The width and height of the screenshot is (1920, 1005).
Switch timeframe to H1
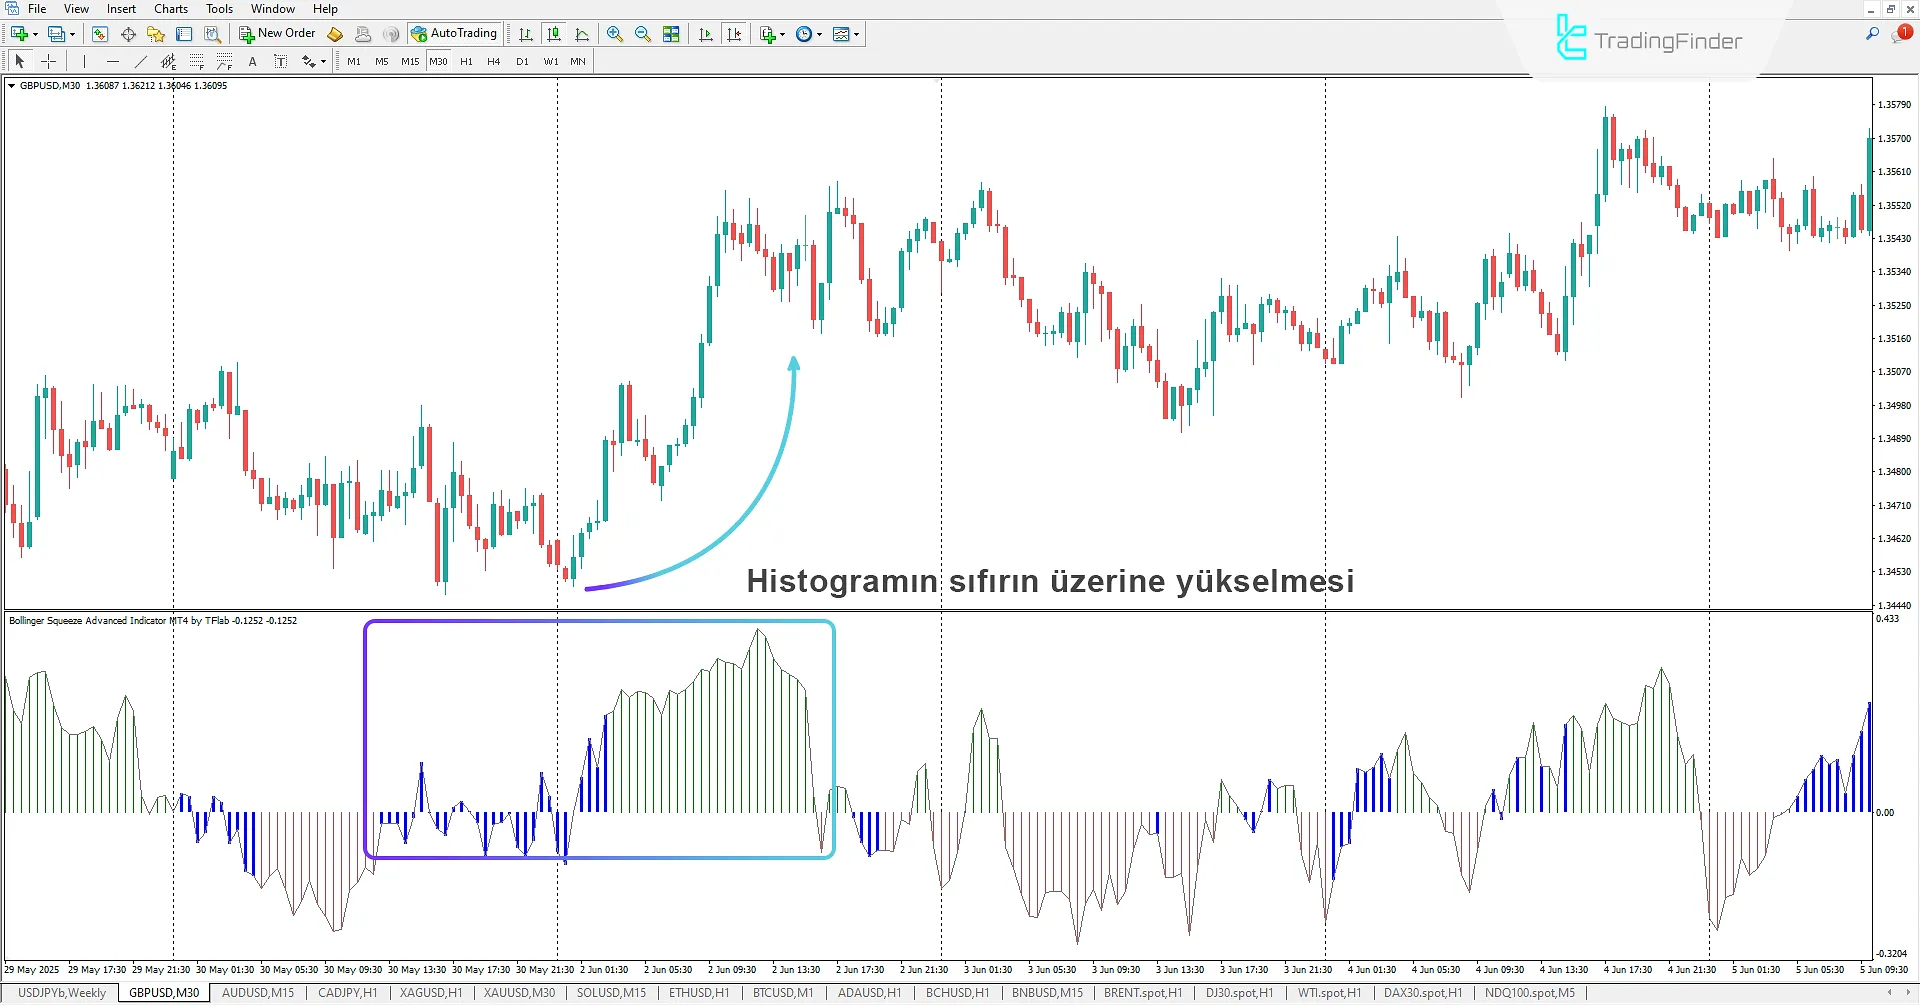click(x=466, y=62)
